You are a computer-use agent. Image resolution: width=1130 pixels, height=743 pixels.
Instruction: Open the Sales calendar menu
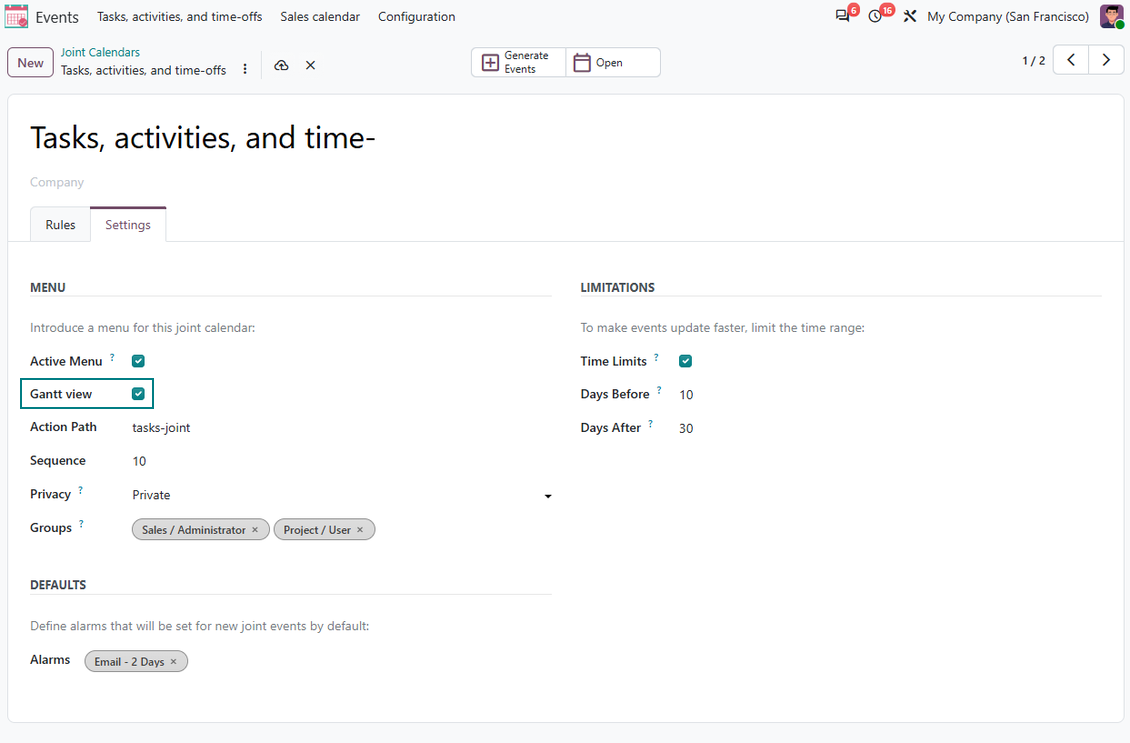click(x=320, y=17)
